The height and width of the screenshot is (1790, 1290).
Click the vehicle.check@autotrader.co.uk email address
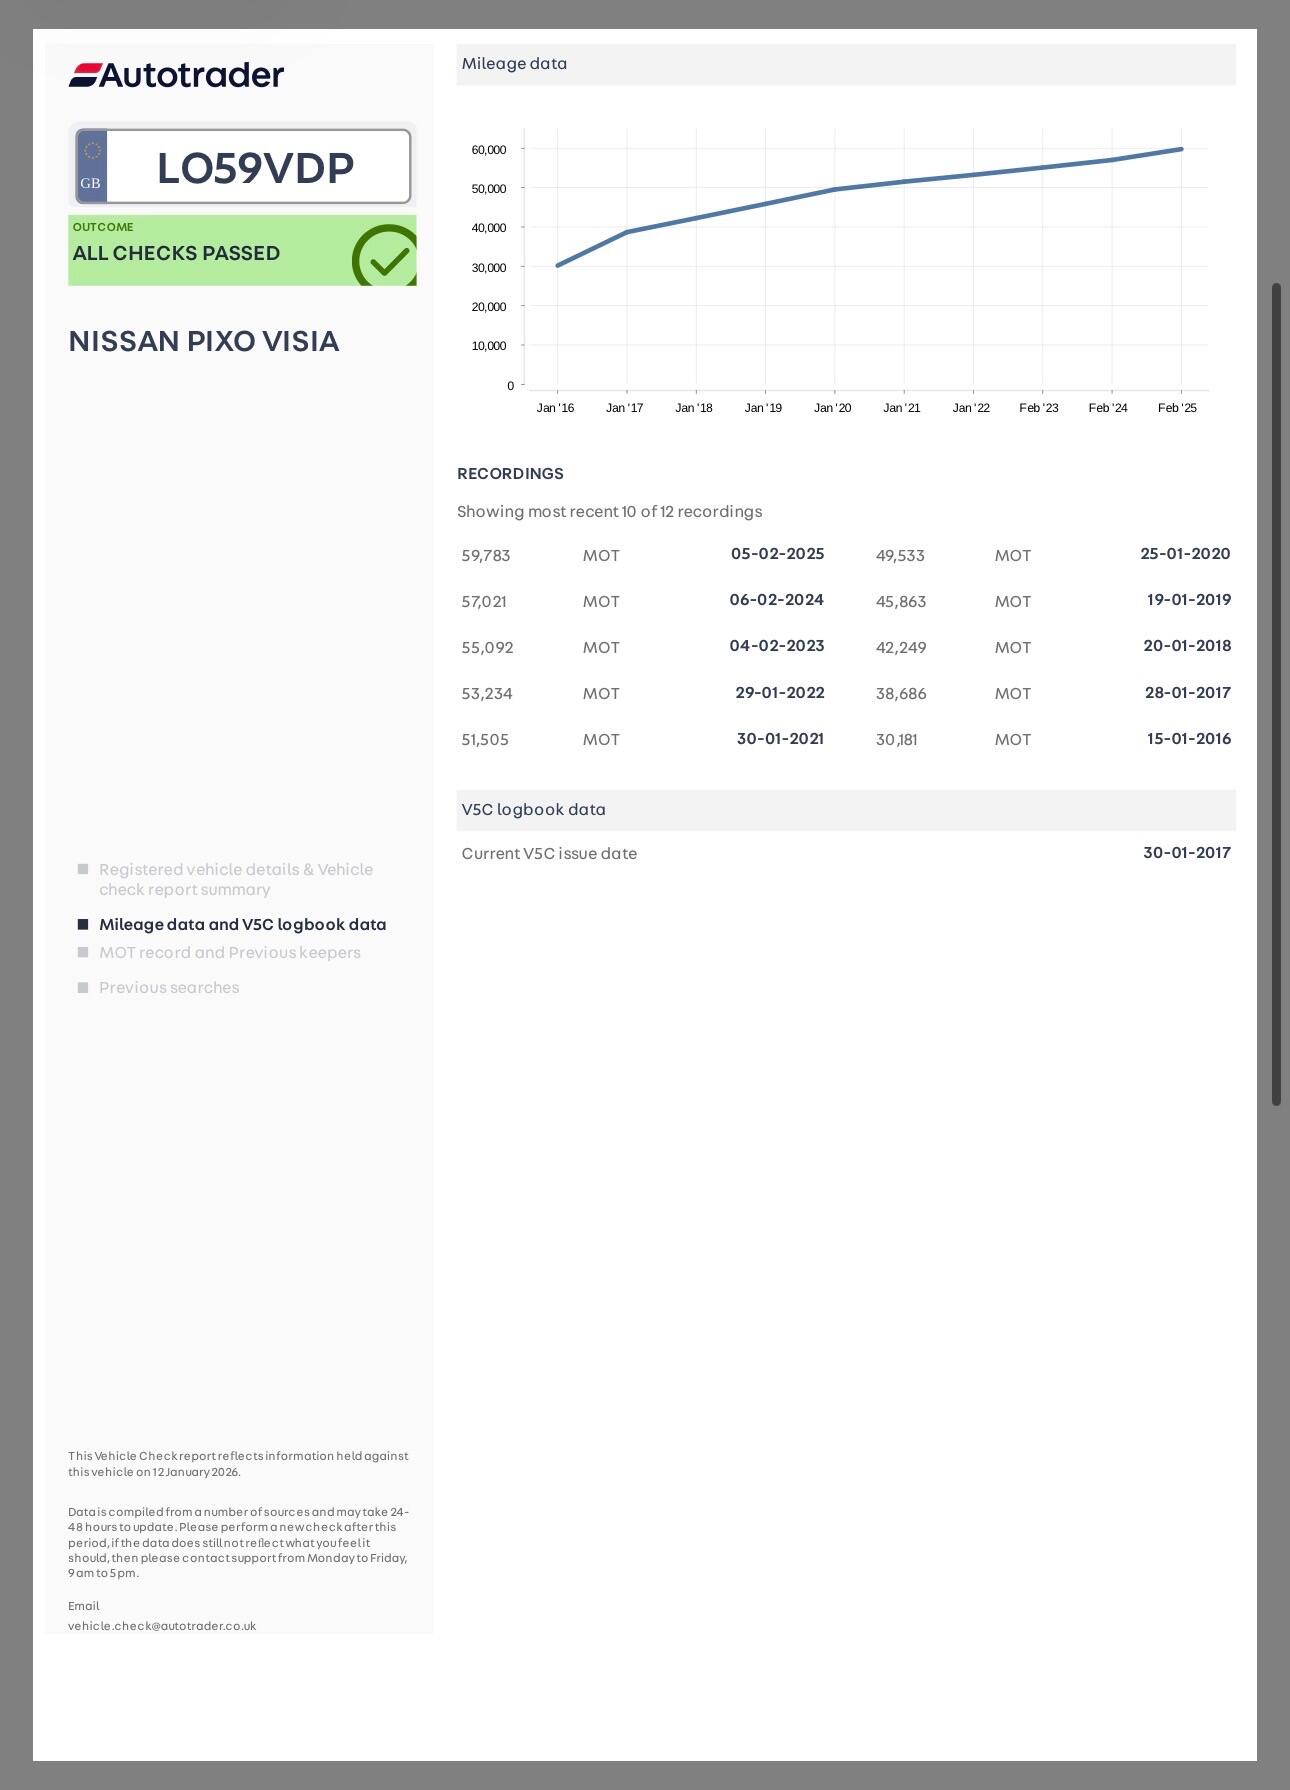(162, 1626)
